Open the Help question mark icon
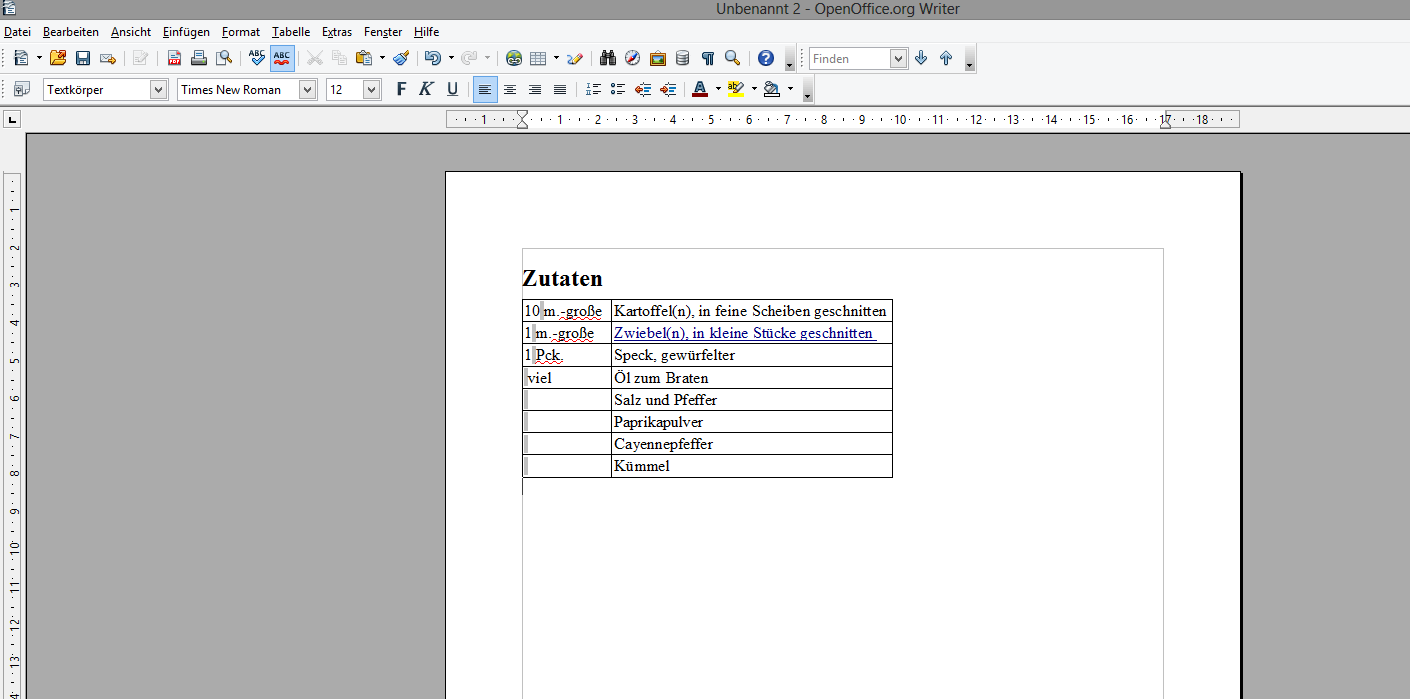This screenshot has height=699, width=1410. [766, 59]
